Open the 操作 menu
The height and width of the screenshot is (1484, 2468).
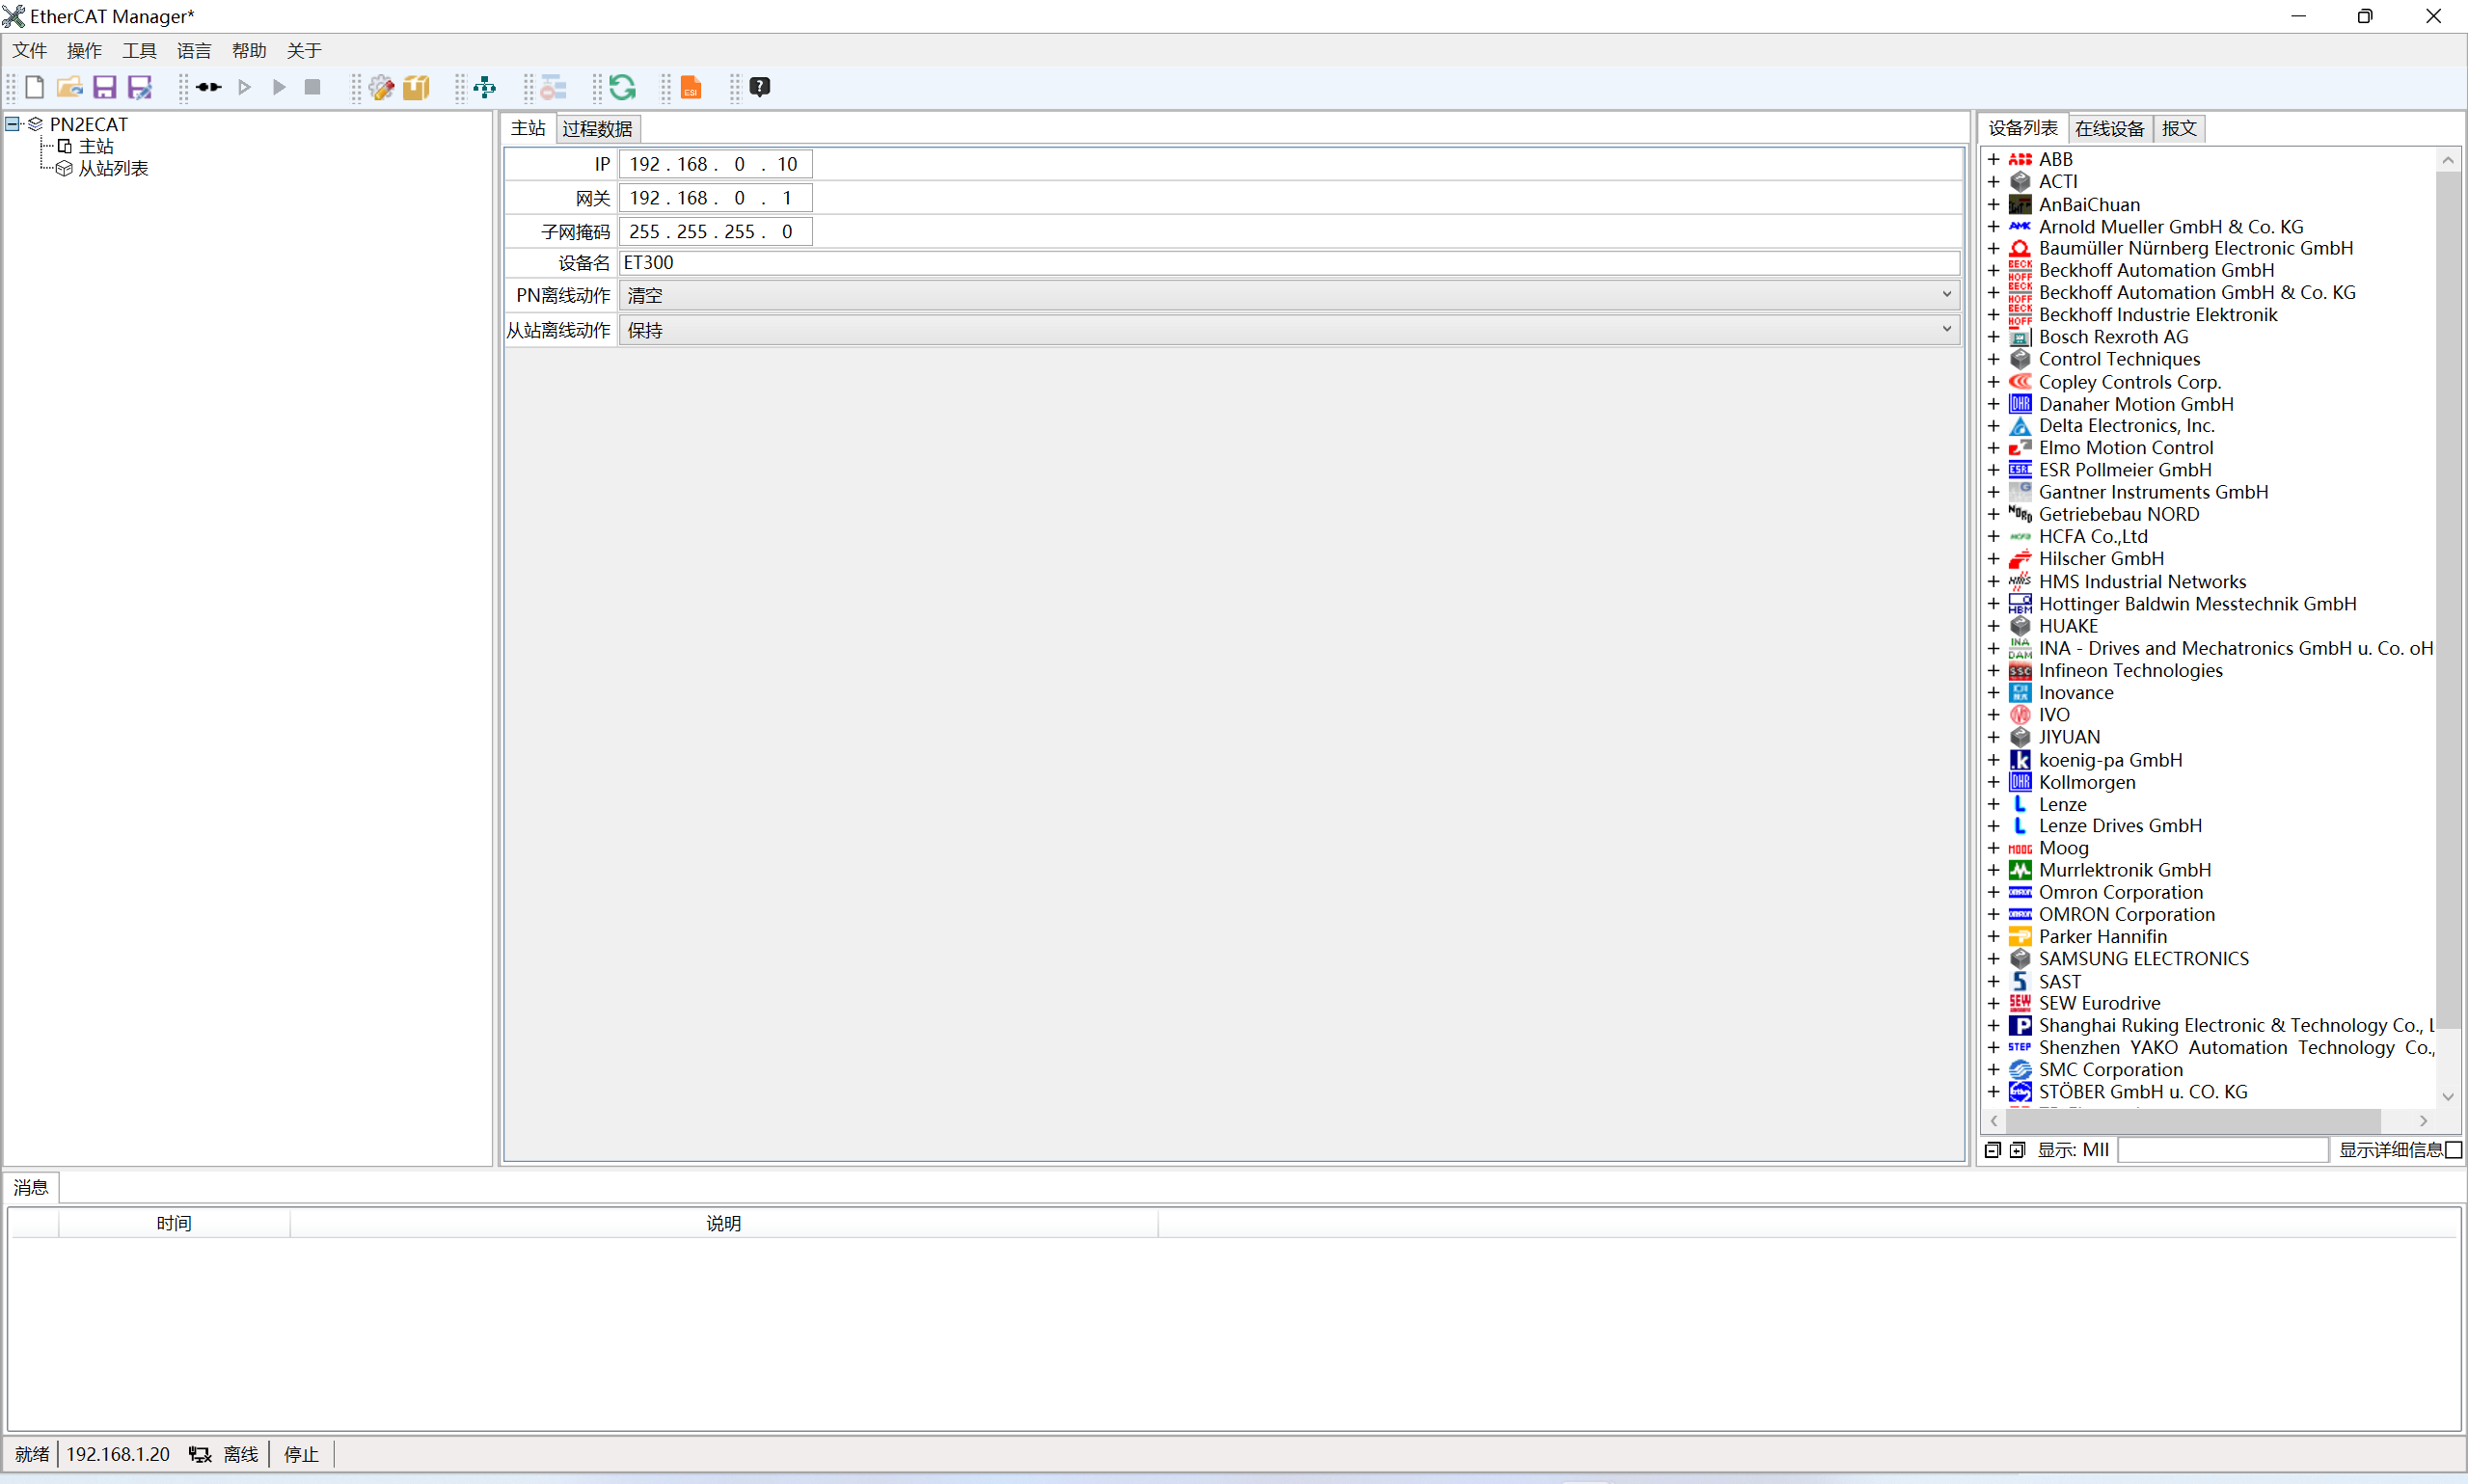point(84,50)
